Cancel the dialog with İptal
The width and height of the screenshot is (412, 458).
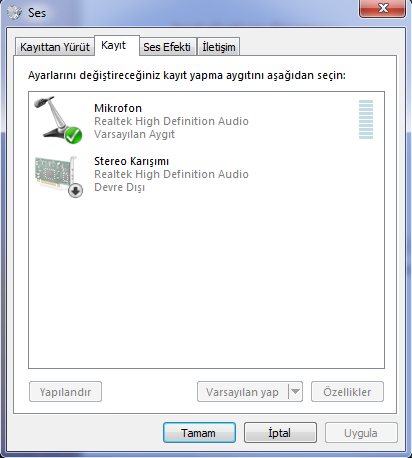tap(280, 433)
